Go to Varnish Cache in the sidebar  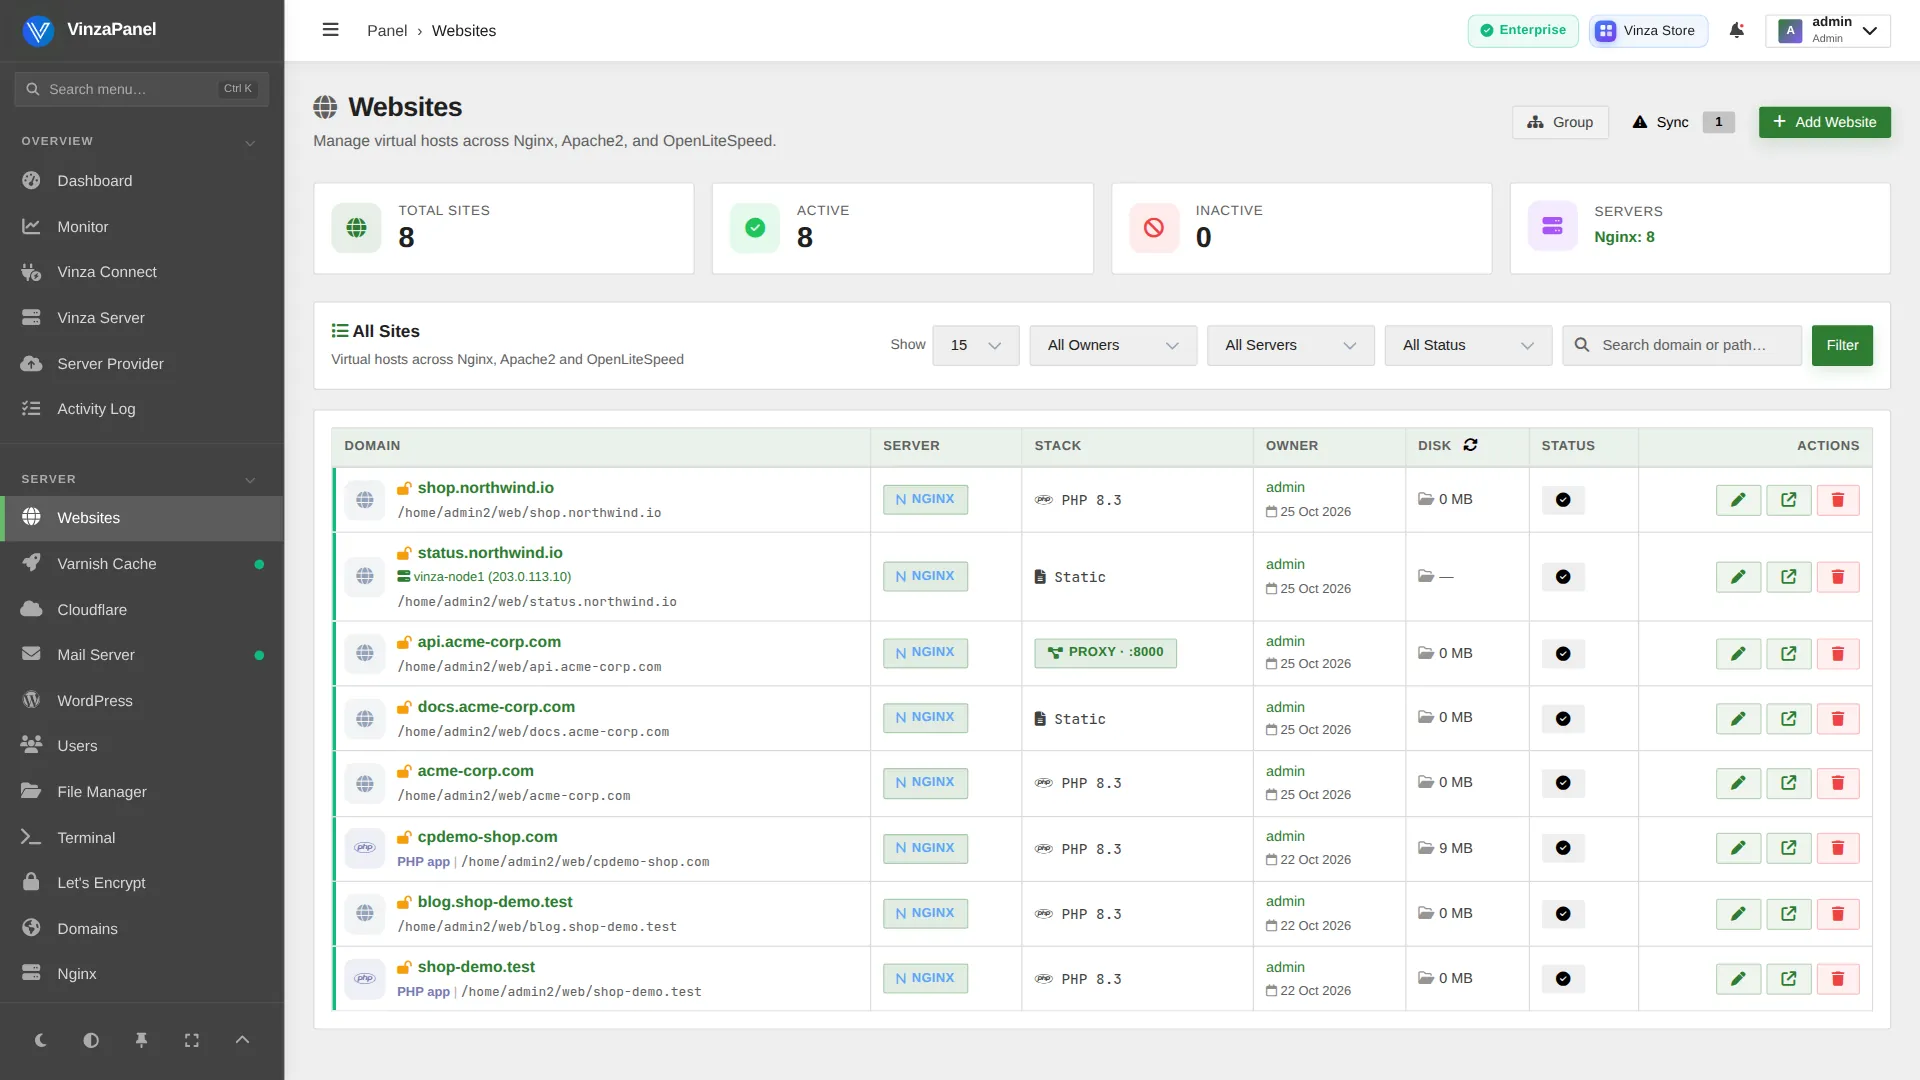click(141, 564)
